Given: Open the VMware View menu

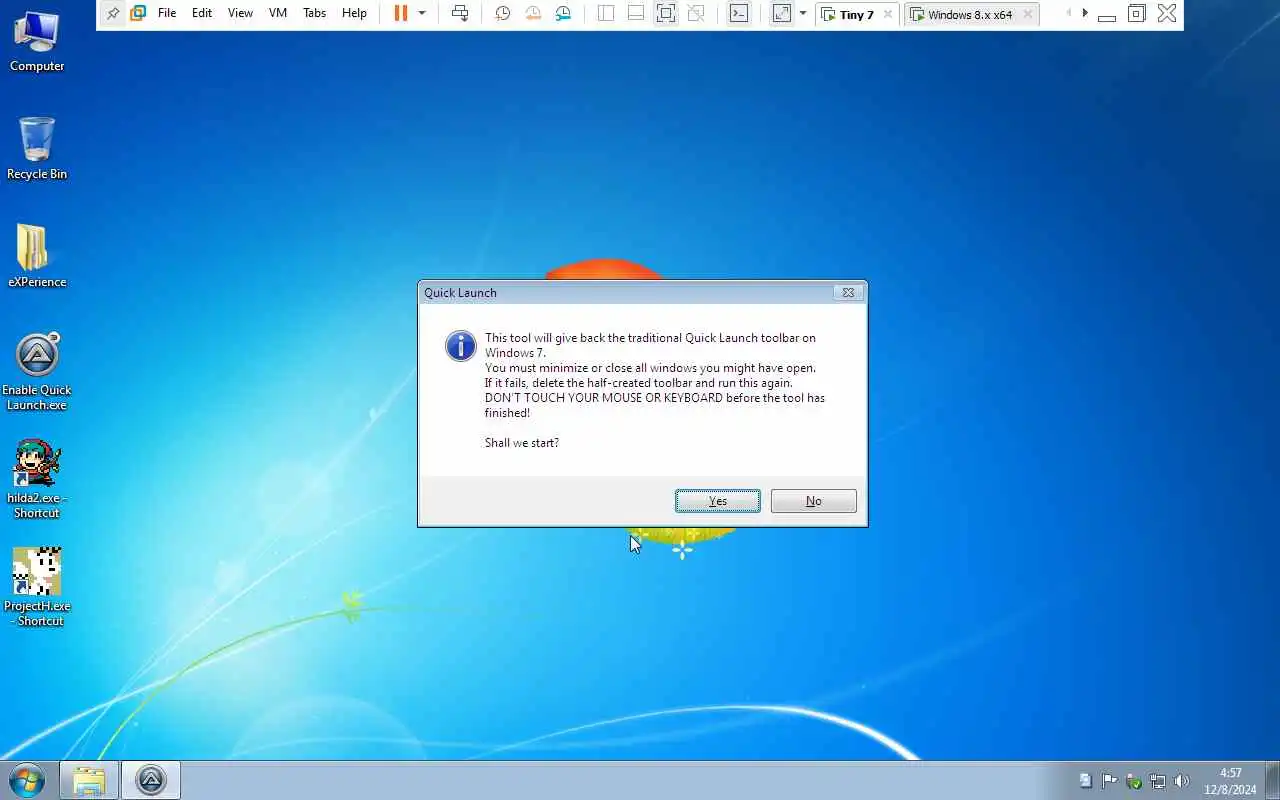Looking at the screenshot, I should (x=240, y=13).
